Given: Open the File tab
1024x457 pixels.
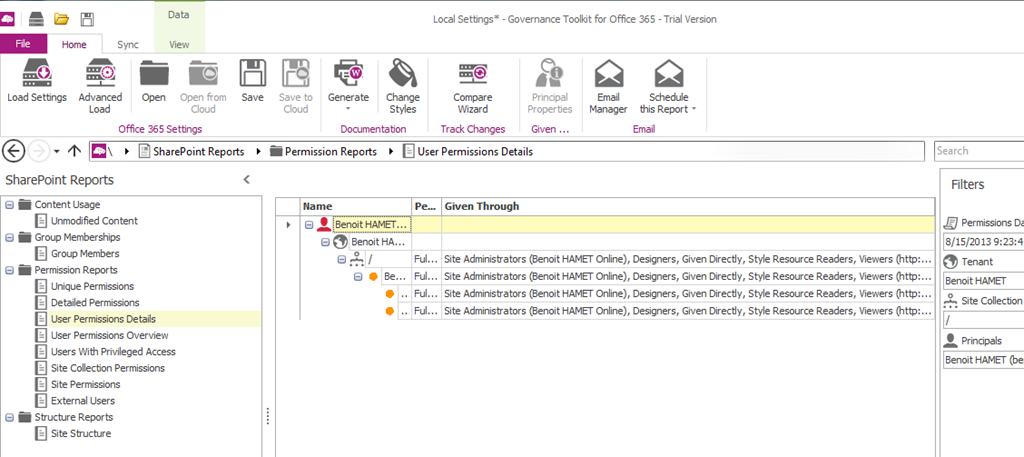Looking at the screenshot, I should click(x=23, y=44).
